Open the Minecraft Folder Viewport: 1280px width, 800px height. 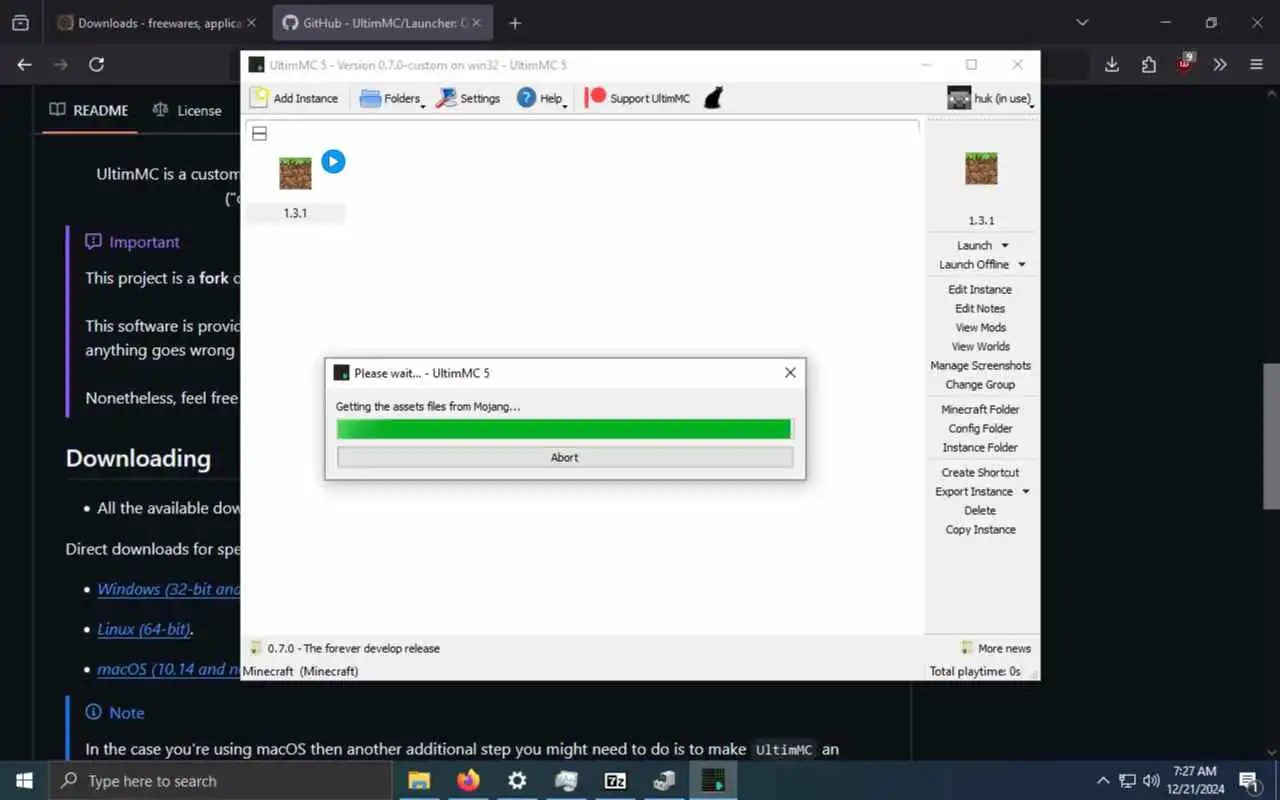pos(980,409)
